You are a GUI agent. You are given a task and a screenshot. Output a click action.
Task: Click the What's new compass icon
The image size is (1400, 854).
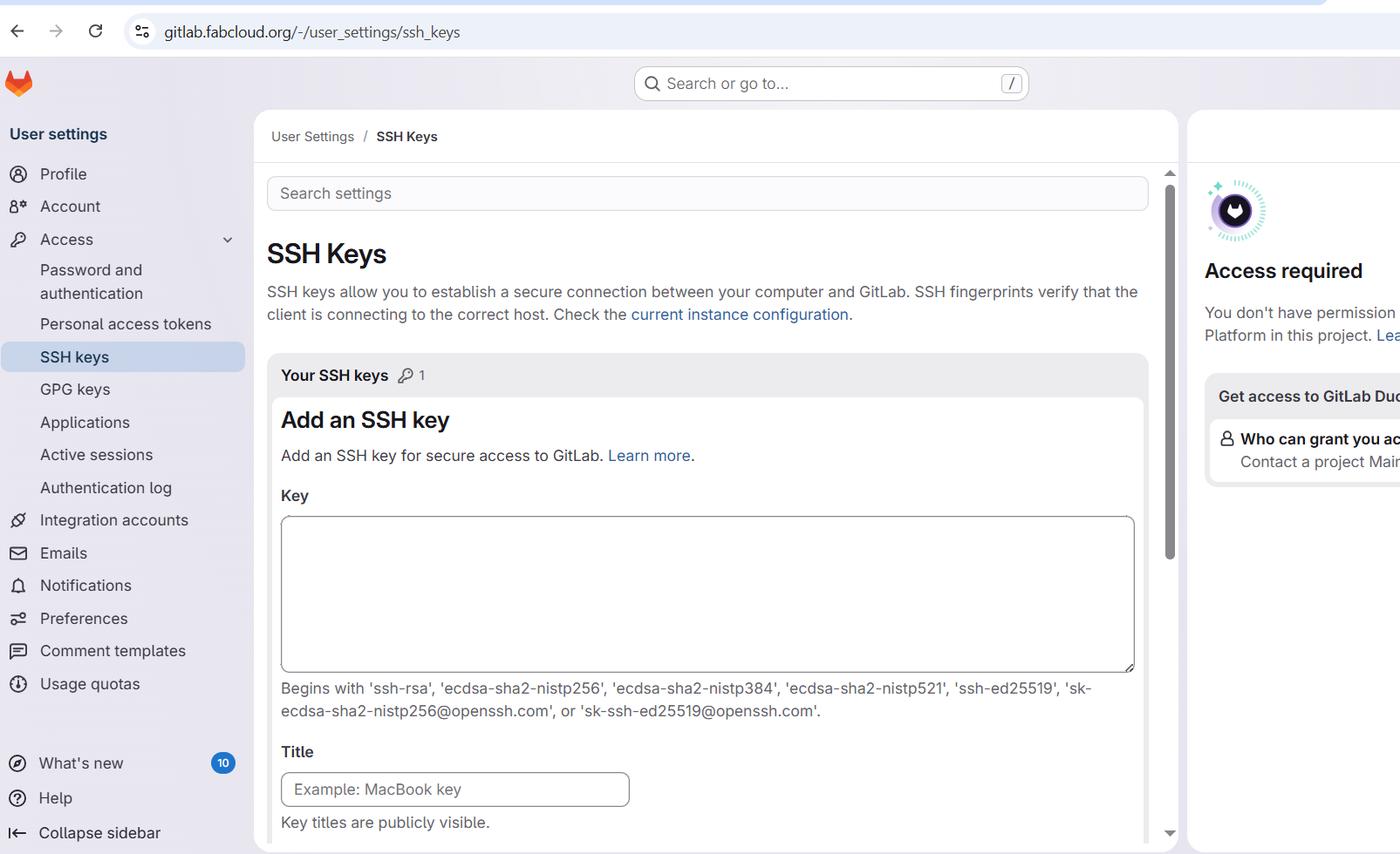[x=17, y=763]
